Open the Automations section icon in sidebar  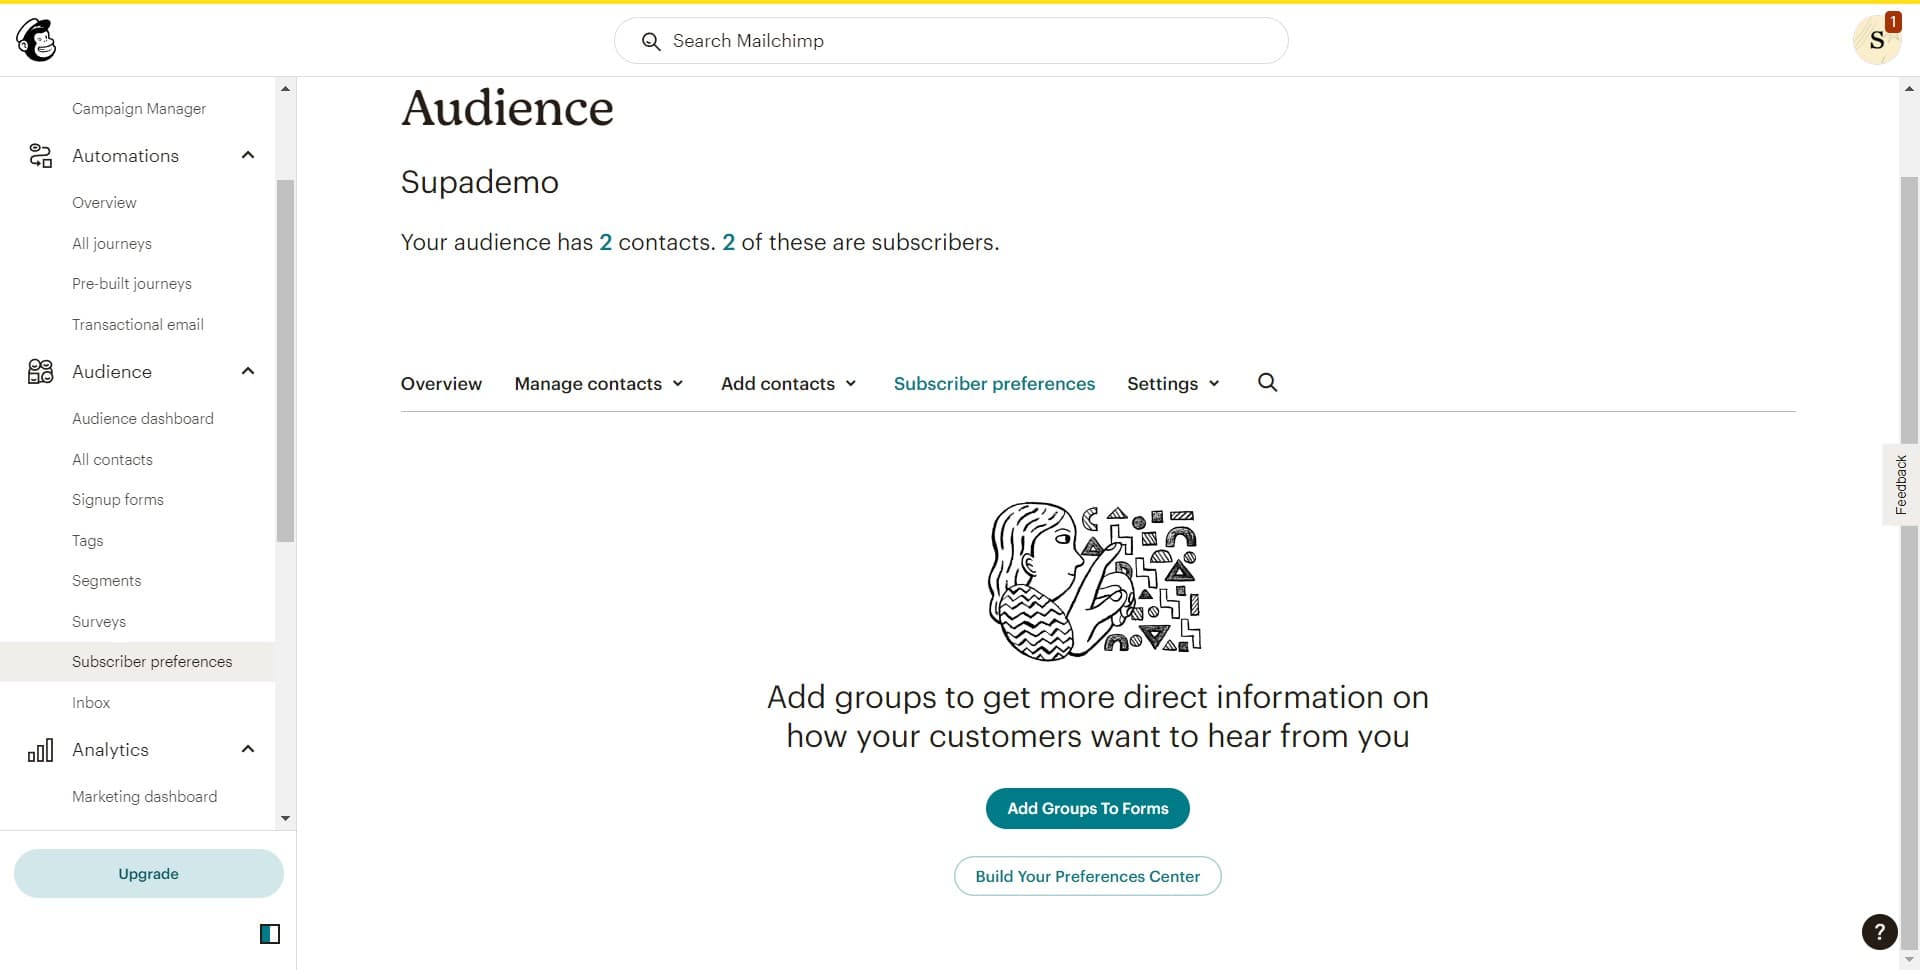coord(40,156)
